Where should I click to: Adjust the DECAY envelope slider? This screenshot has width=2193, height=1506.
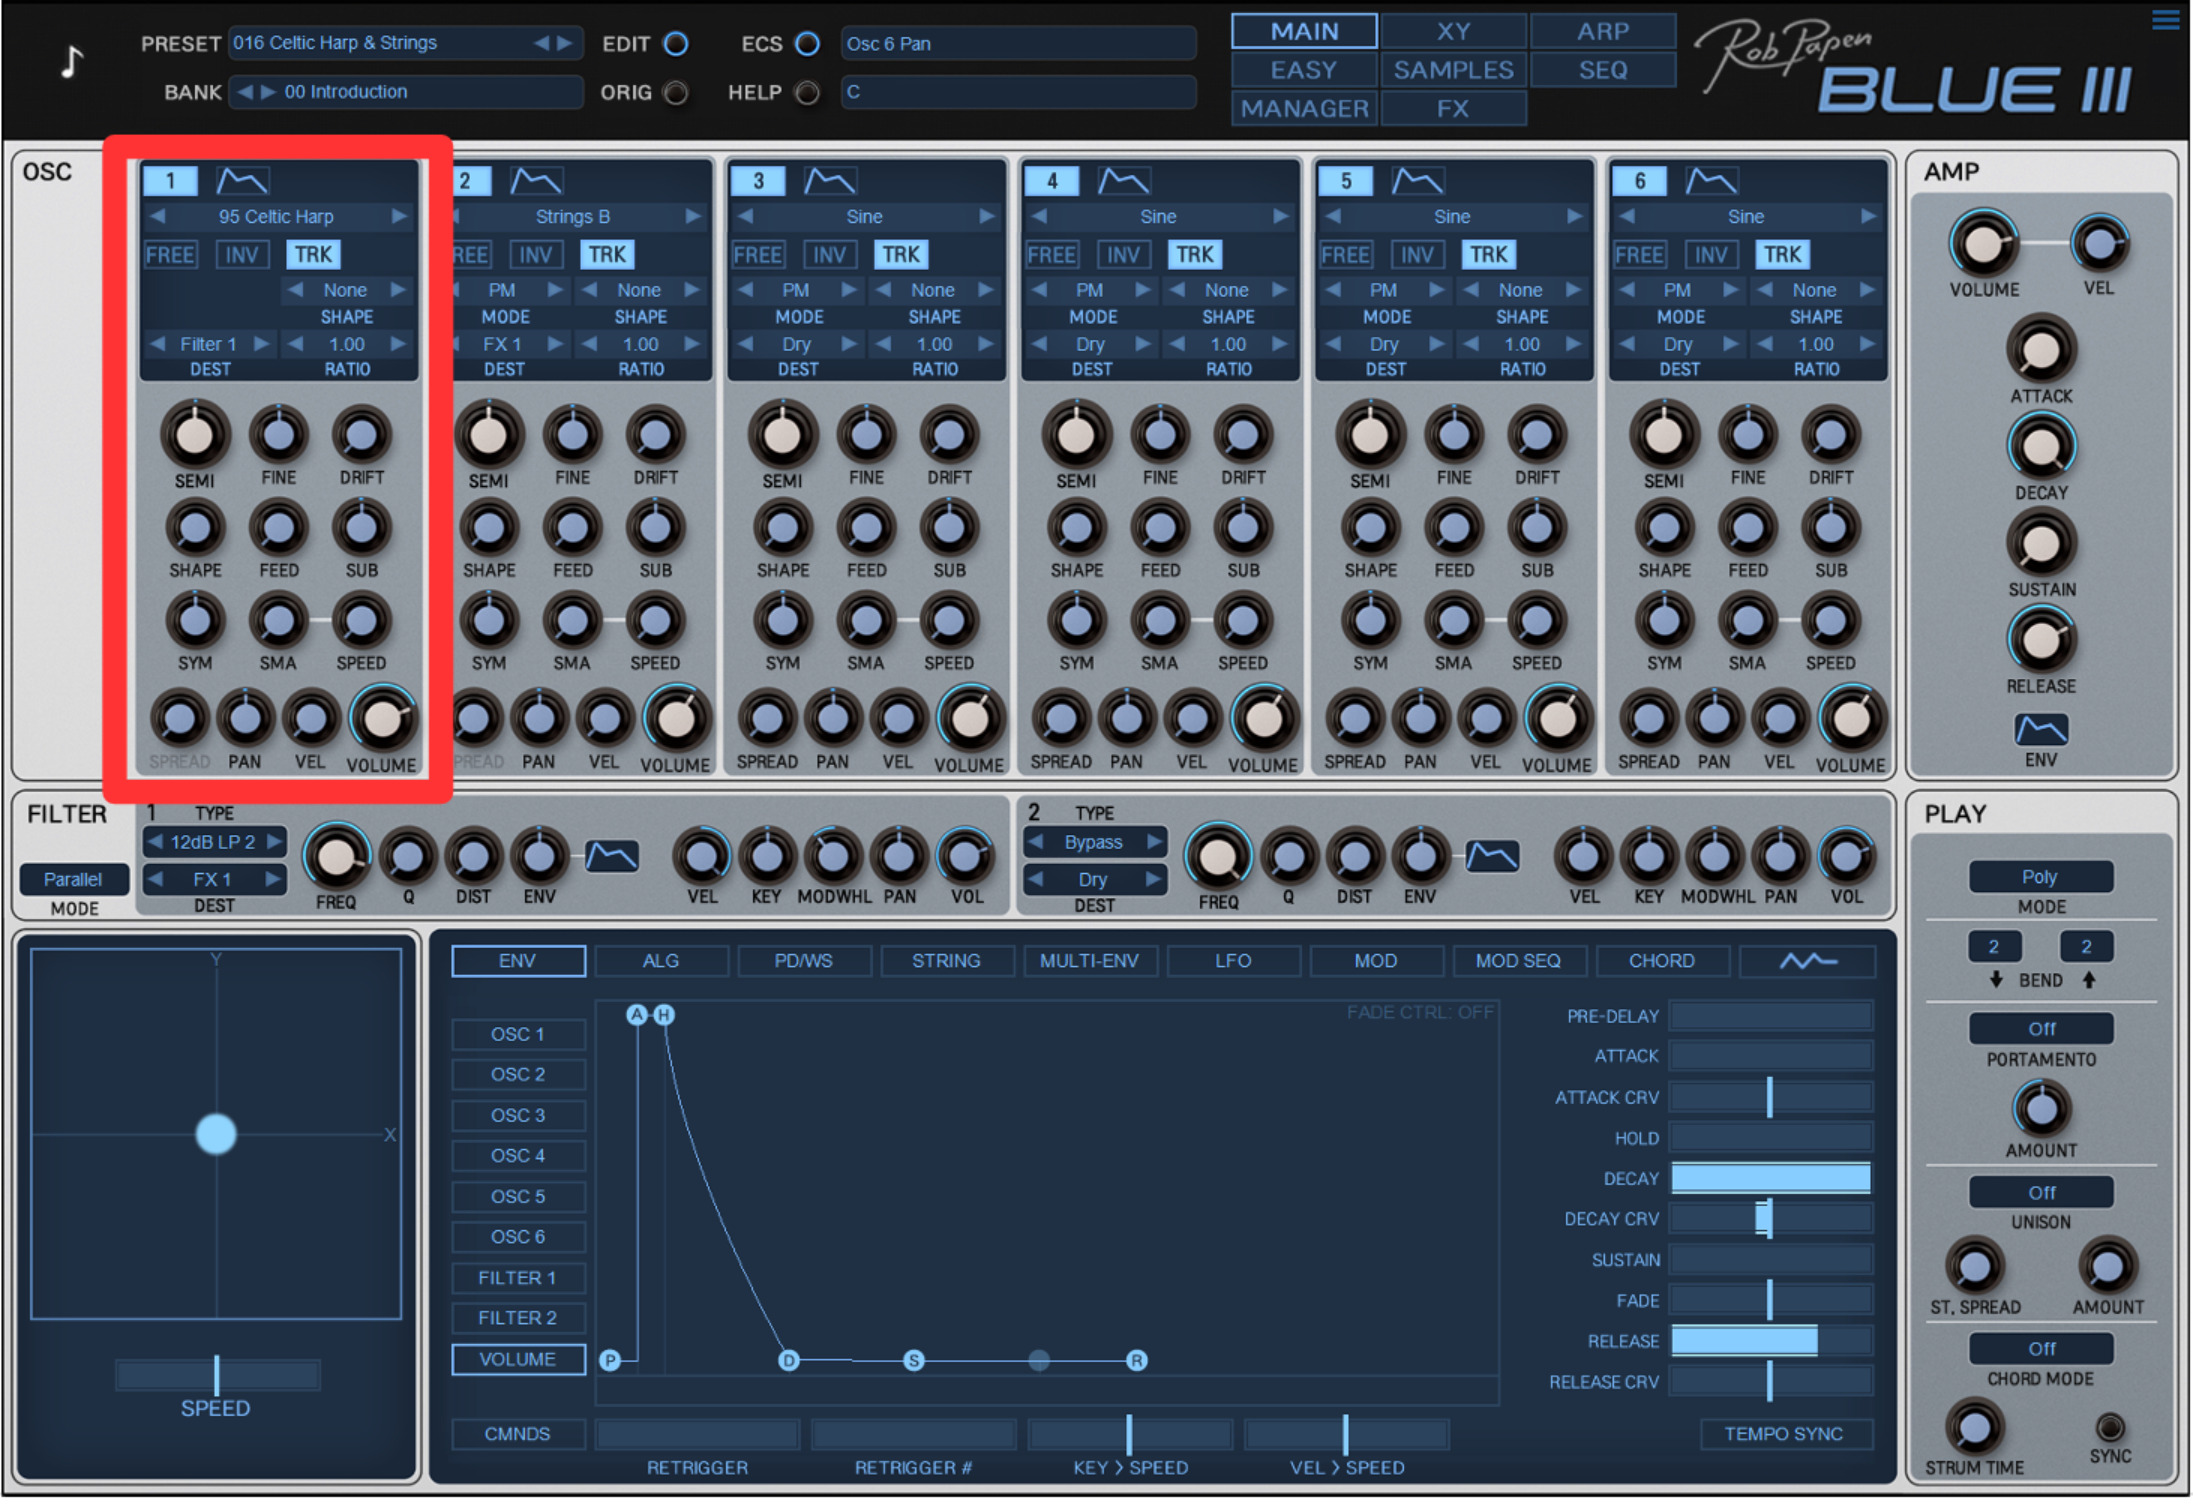pos(1770,1179)
